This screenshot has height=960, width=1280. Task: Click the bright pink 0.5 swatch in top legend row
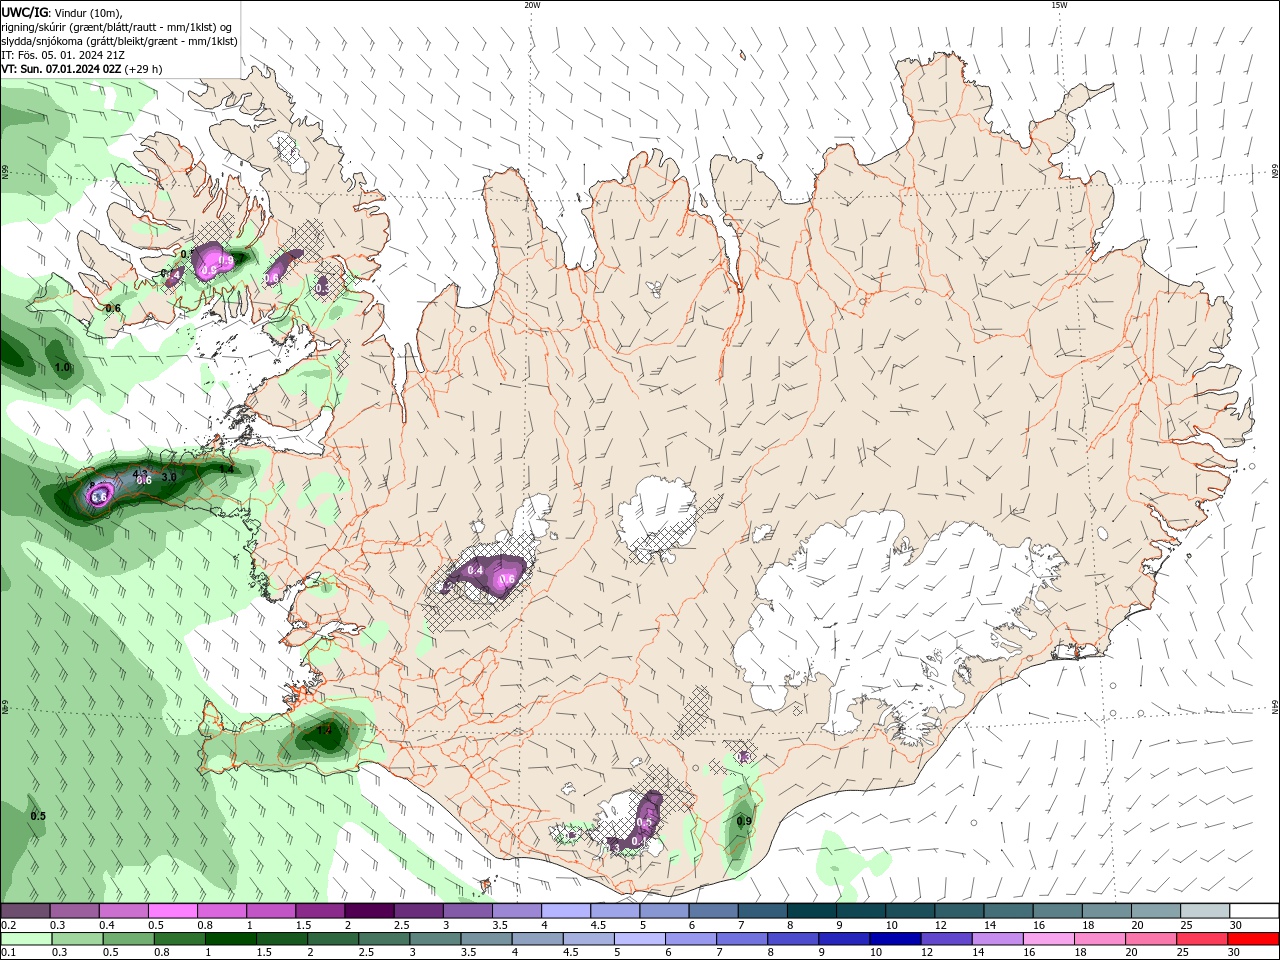(x=173, y=911)
